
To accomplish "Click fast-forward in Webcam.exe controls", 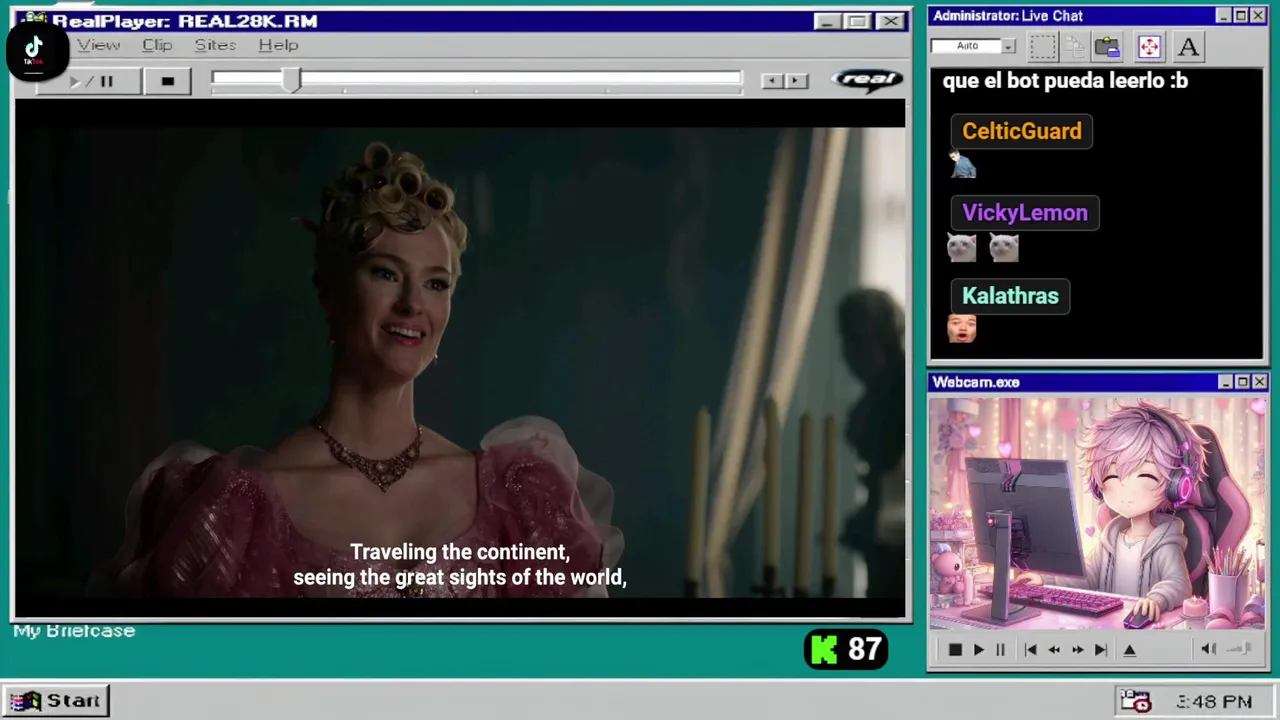I will tap(1077, 650).
